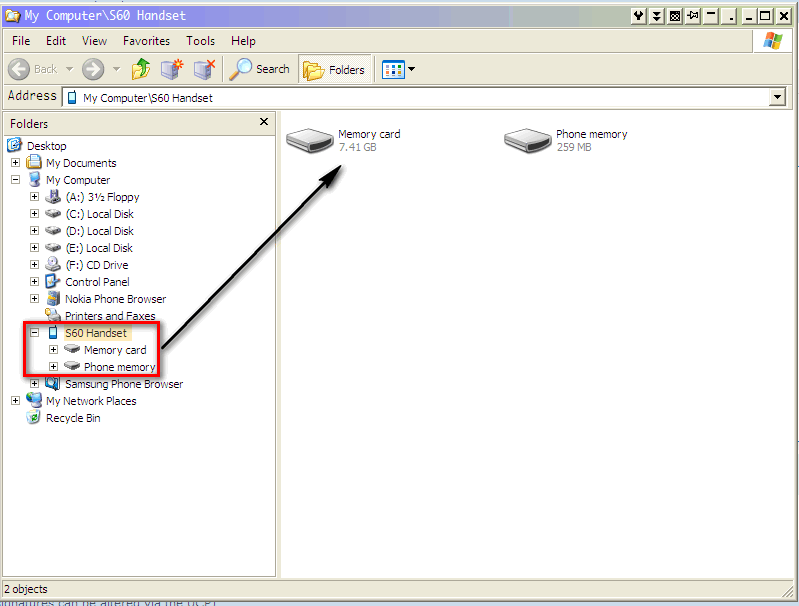Open the Memory card drive icon in main pane
The width and height of the screenshot is (799, 606).
pyautogui.click(x=309, y=141)
